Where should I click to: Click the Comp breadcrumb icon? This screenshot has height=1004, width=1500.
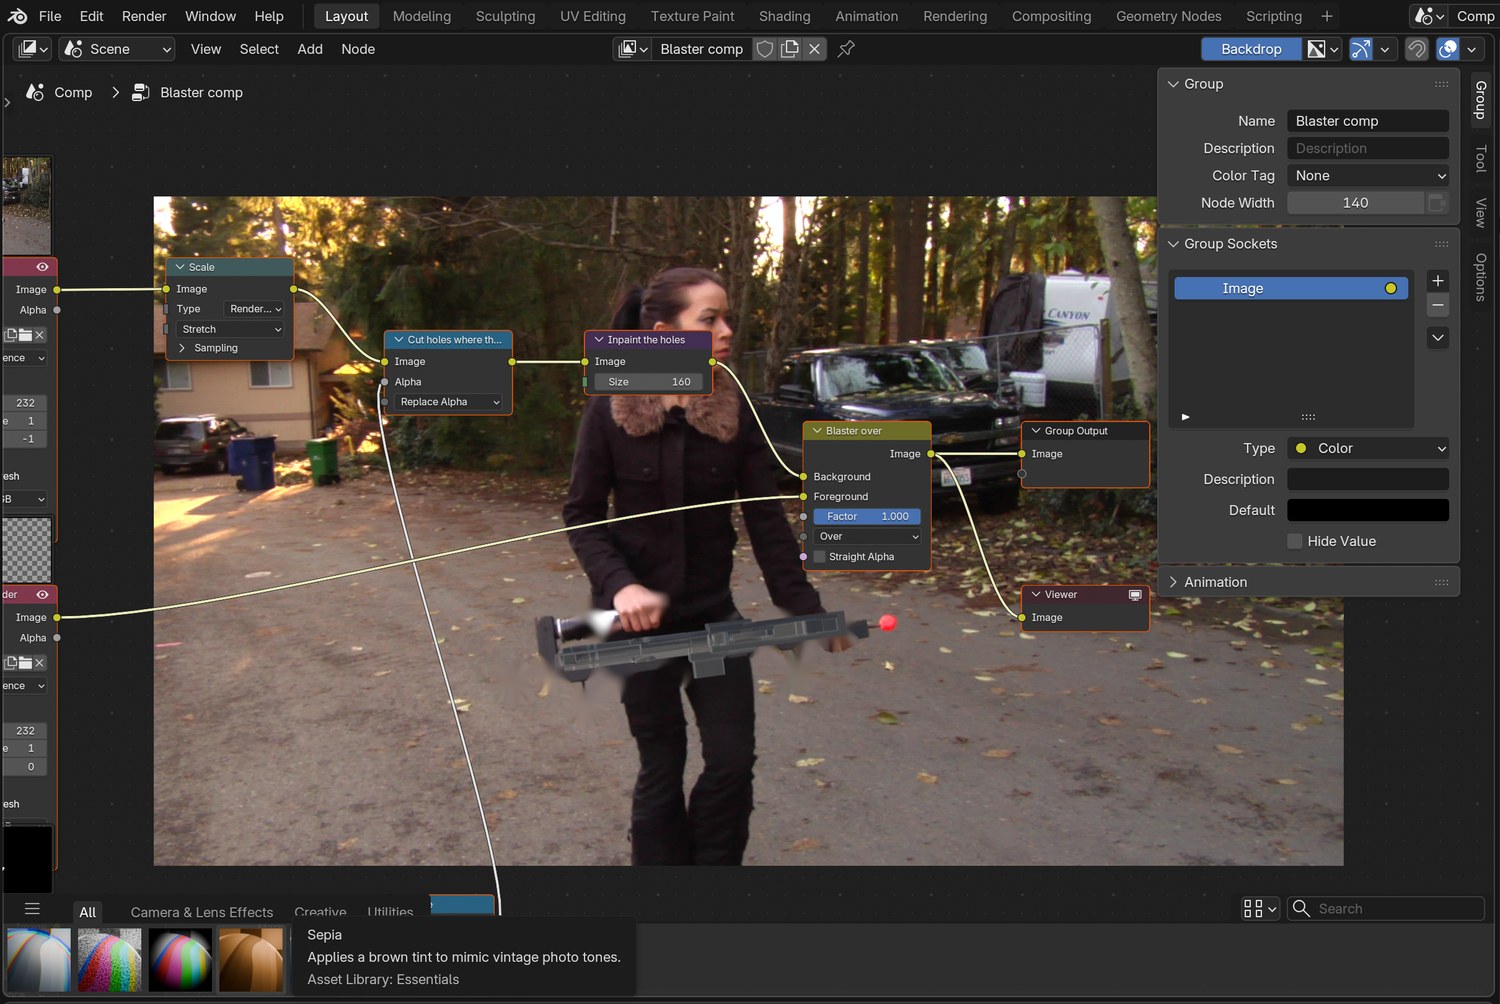35,92
